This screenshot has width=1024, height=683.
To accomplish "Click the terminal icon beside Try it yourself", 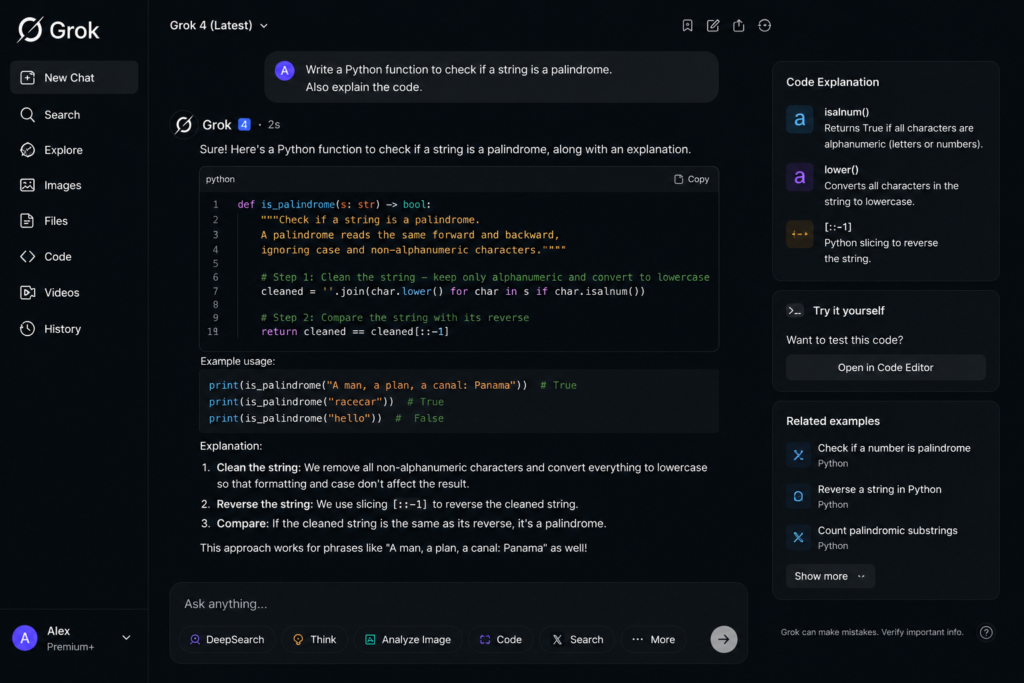I will coord(795,311).
